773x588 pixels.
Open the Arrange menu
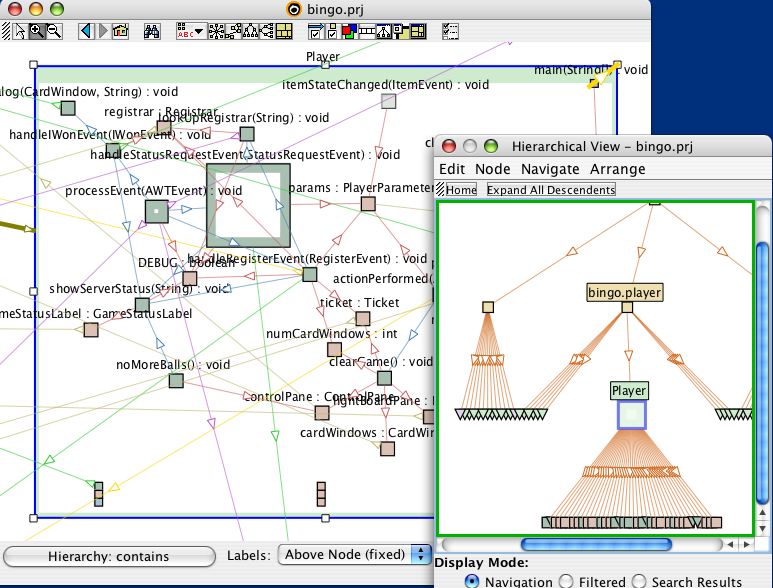(617, 169)
